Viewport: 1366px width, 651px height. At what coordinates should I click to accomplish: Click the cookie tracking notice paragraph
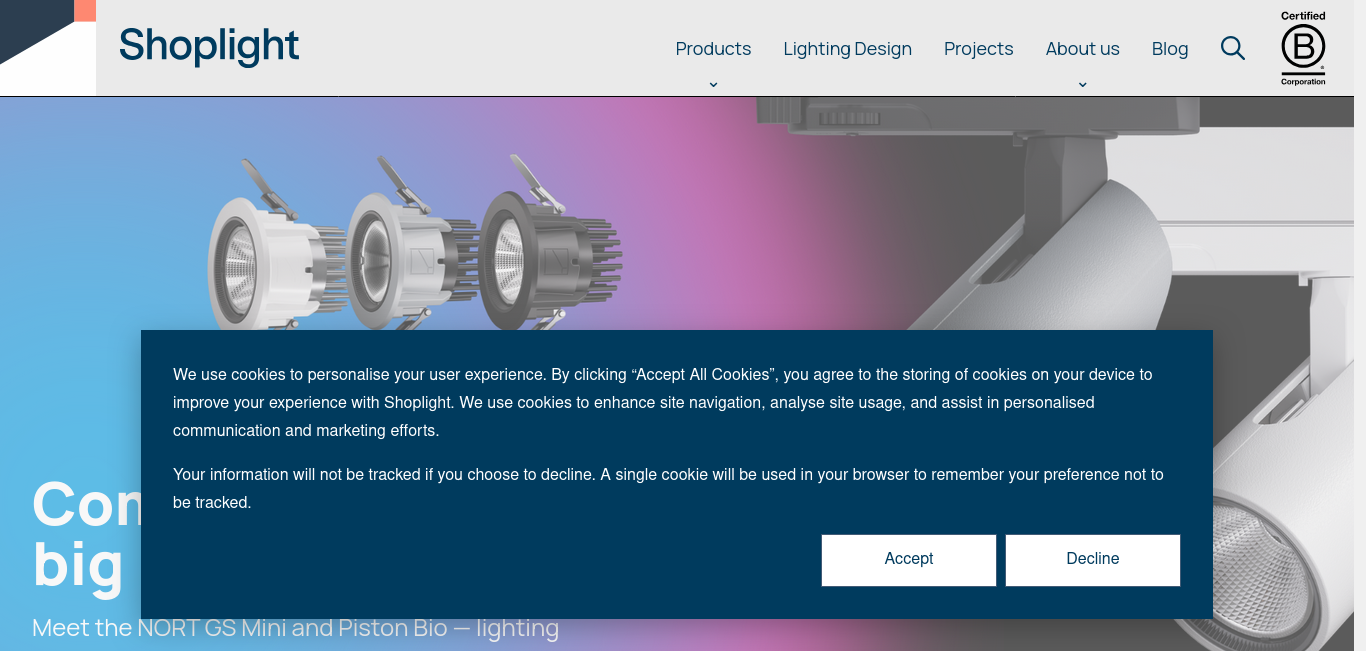668,488
